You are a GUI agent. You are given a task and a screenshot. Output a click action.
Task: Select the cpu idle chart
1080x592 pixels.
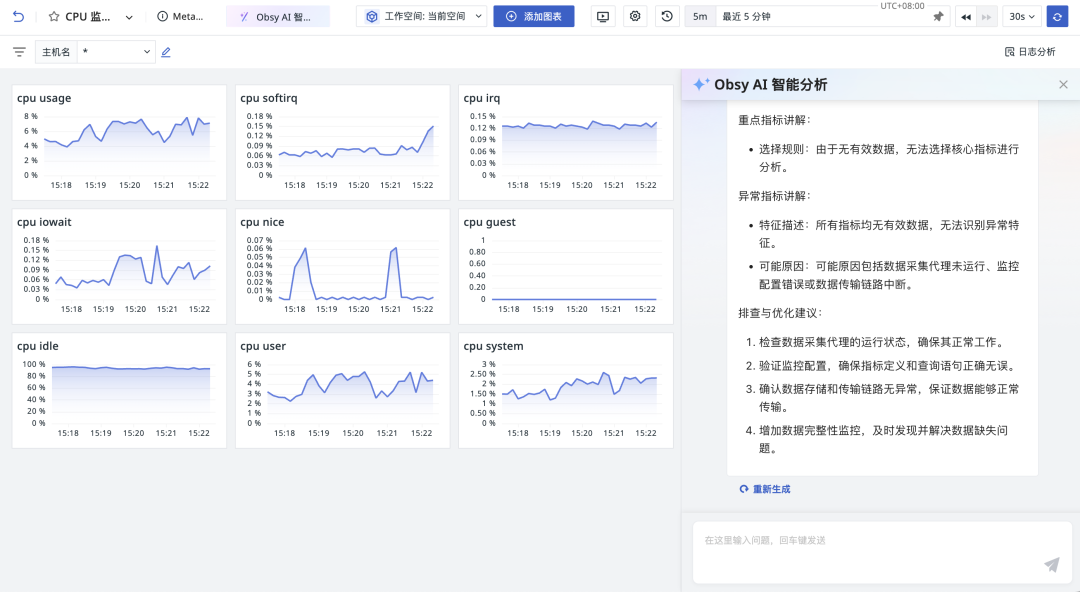pos(119,391)
